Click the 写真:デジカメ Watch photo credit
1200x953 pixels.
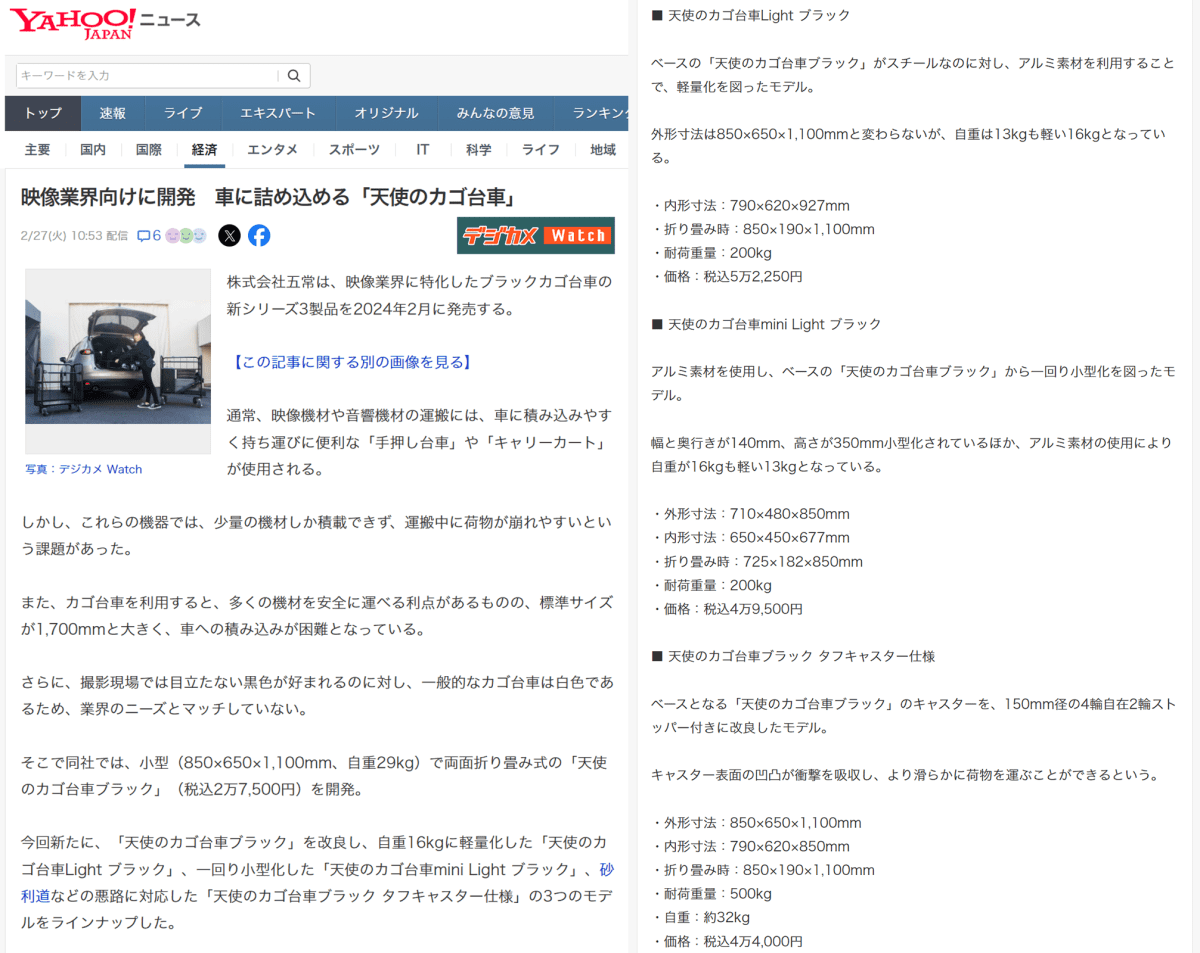point(84,469)
